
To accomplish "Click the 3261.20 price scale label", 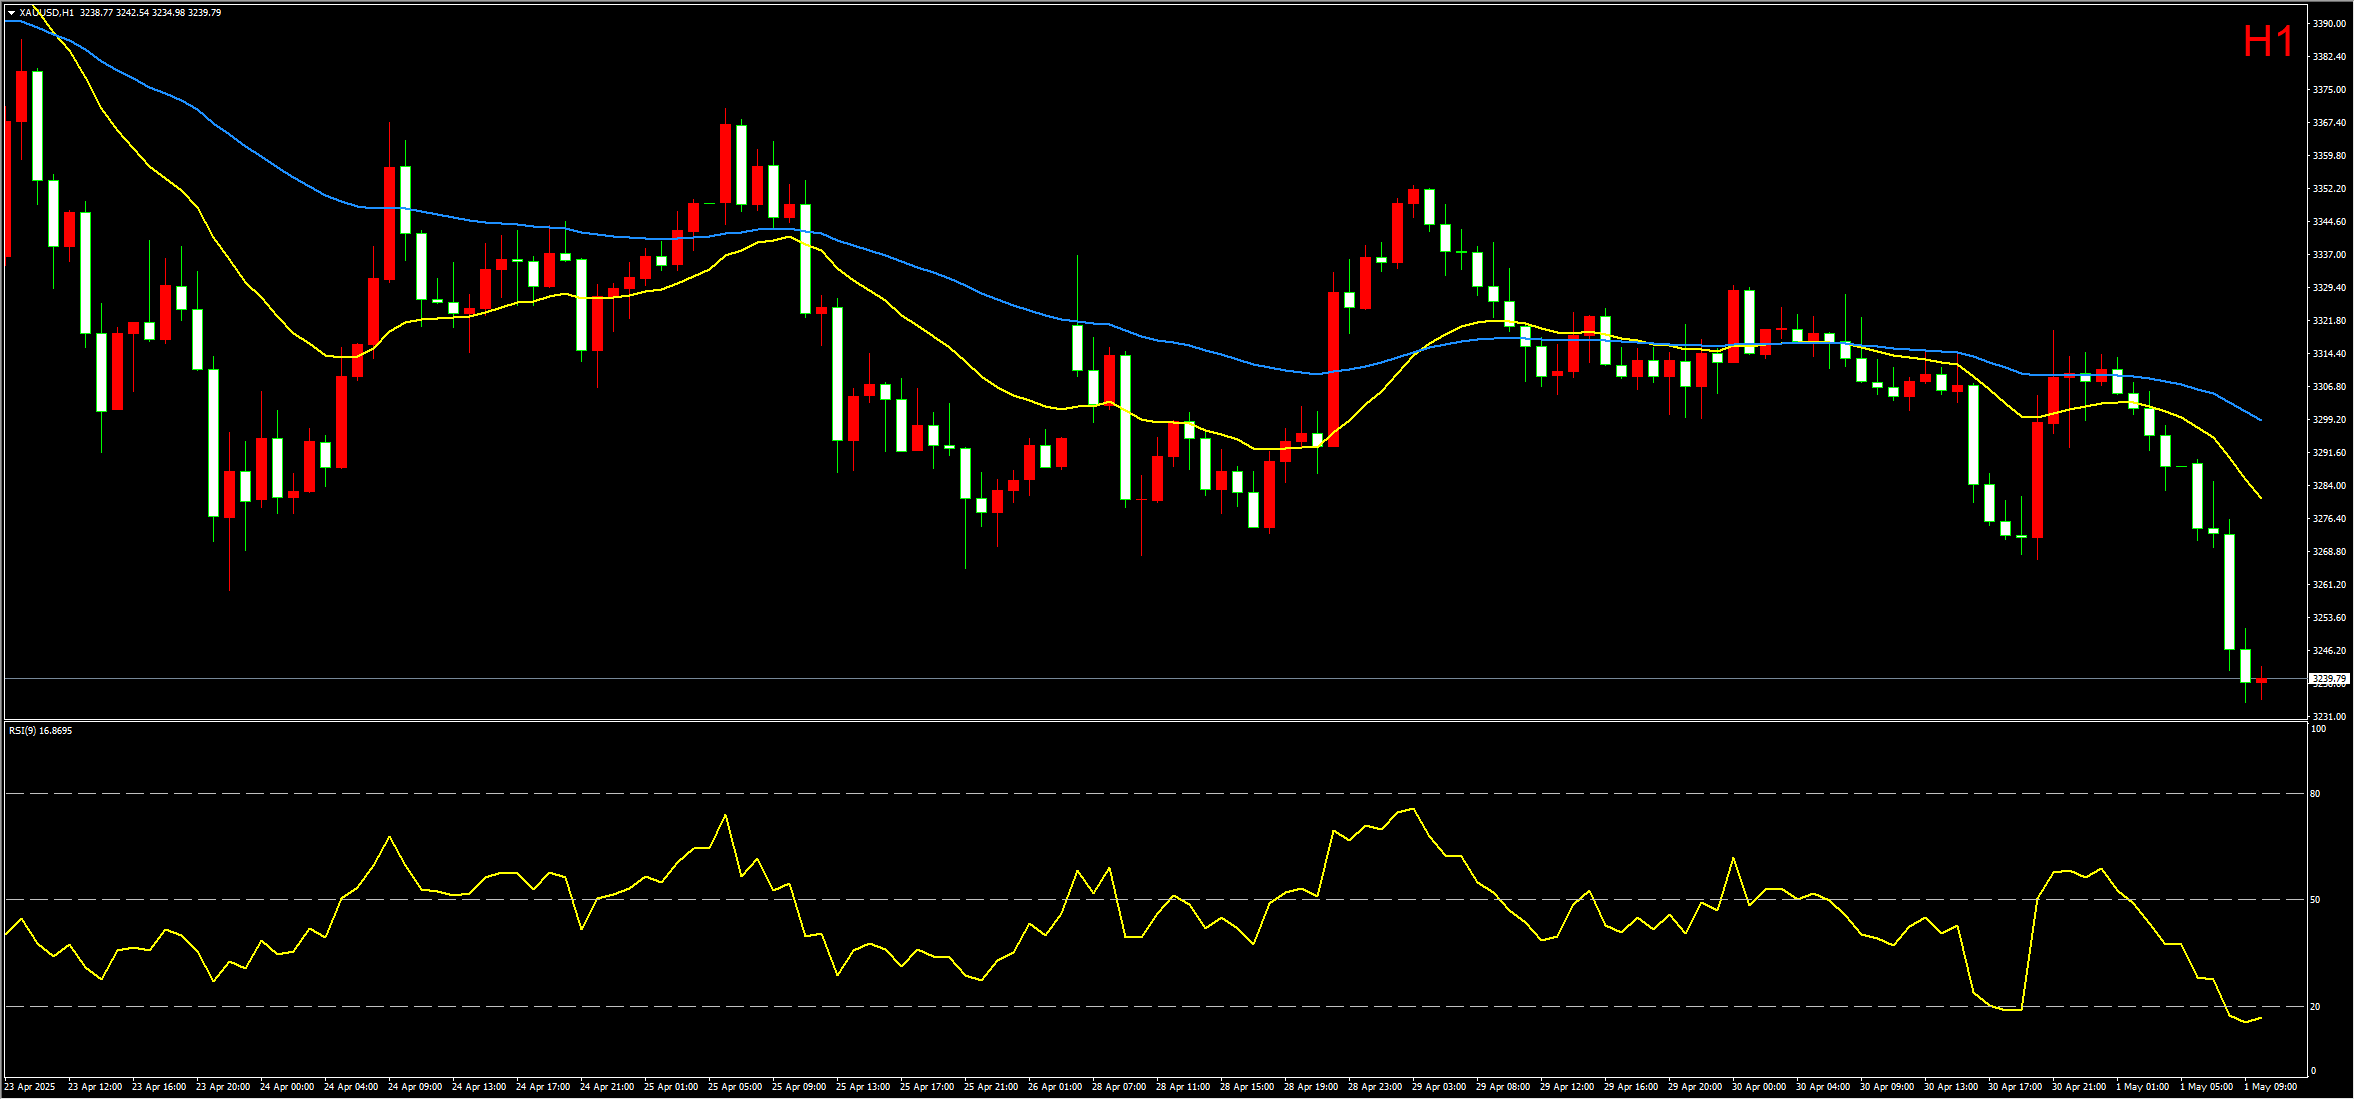I will pyautogui.click(x=2329, y=584).
